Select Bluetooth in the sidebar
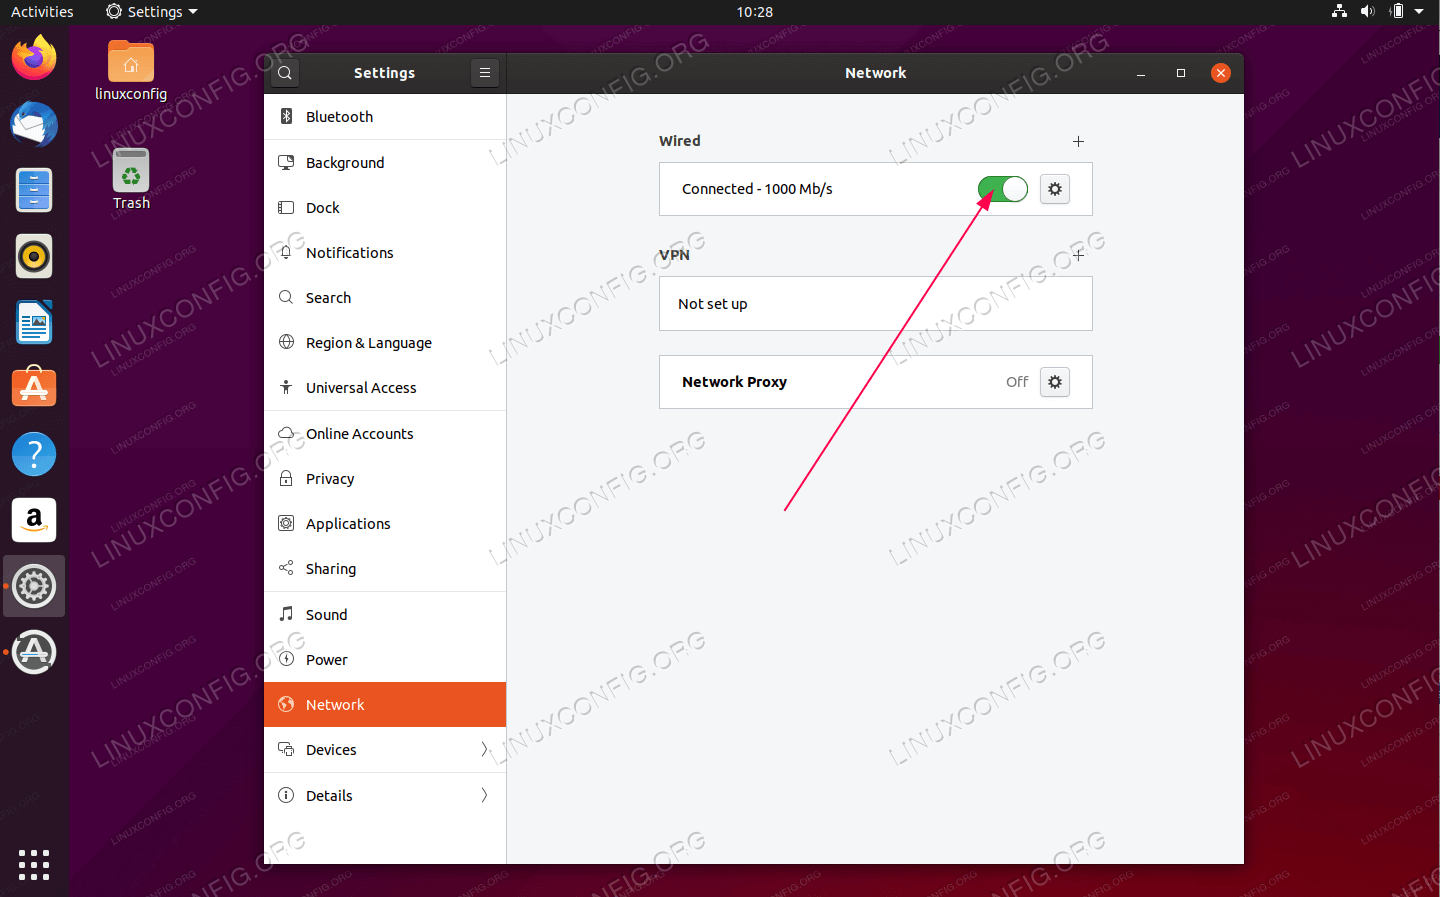1440x897 pixels. (x=385, y=117)
